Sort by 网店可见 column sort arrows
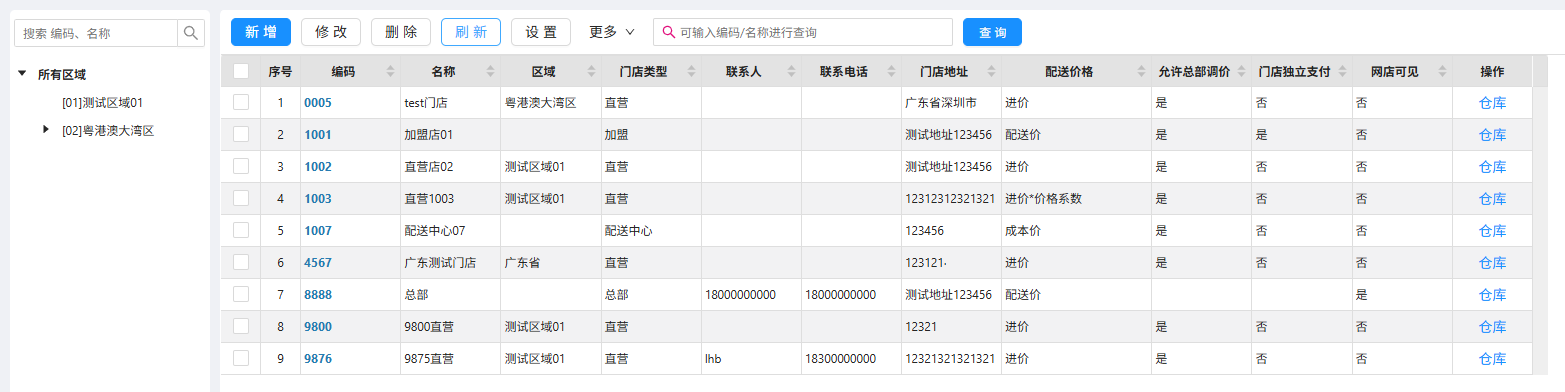This screenshot has width=1565, height=392. point(1441,71)
